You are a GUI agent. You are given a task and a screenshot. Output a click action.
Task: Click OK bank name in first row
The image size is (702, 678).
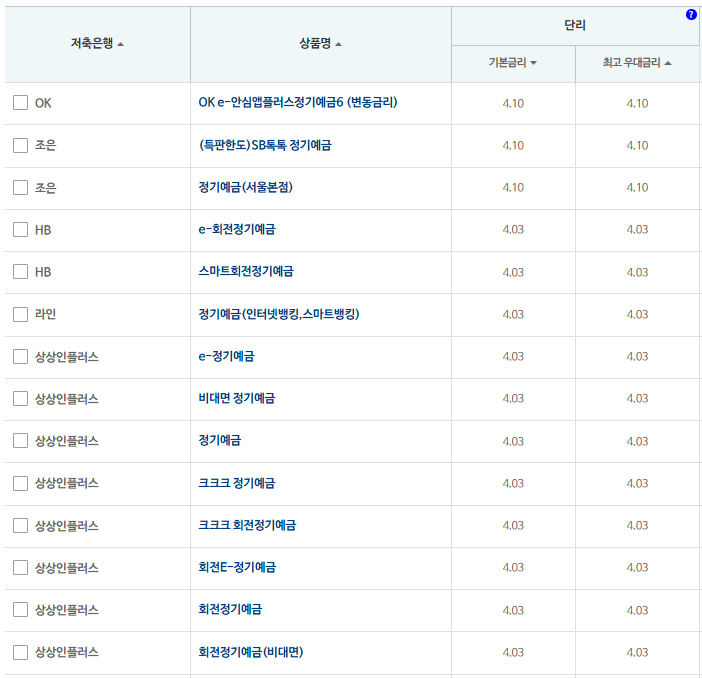point(43,103)
